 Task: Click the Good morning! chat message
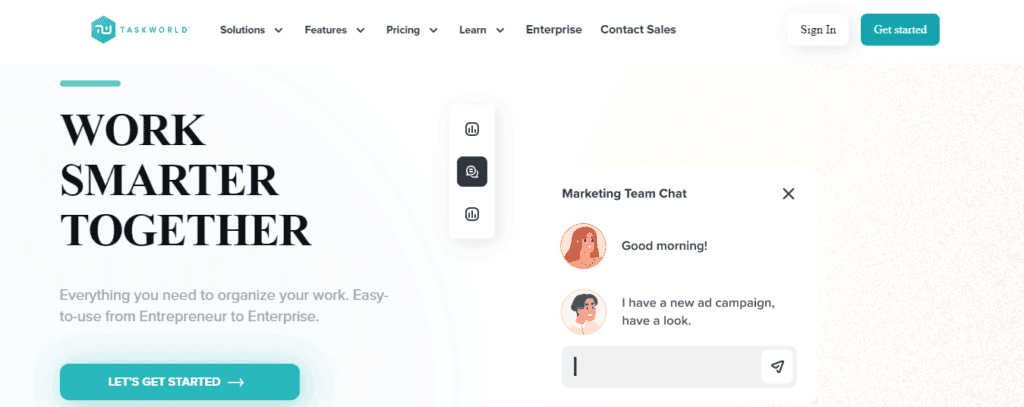coord(664,246)
